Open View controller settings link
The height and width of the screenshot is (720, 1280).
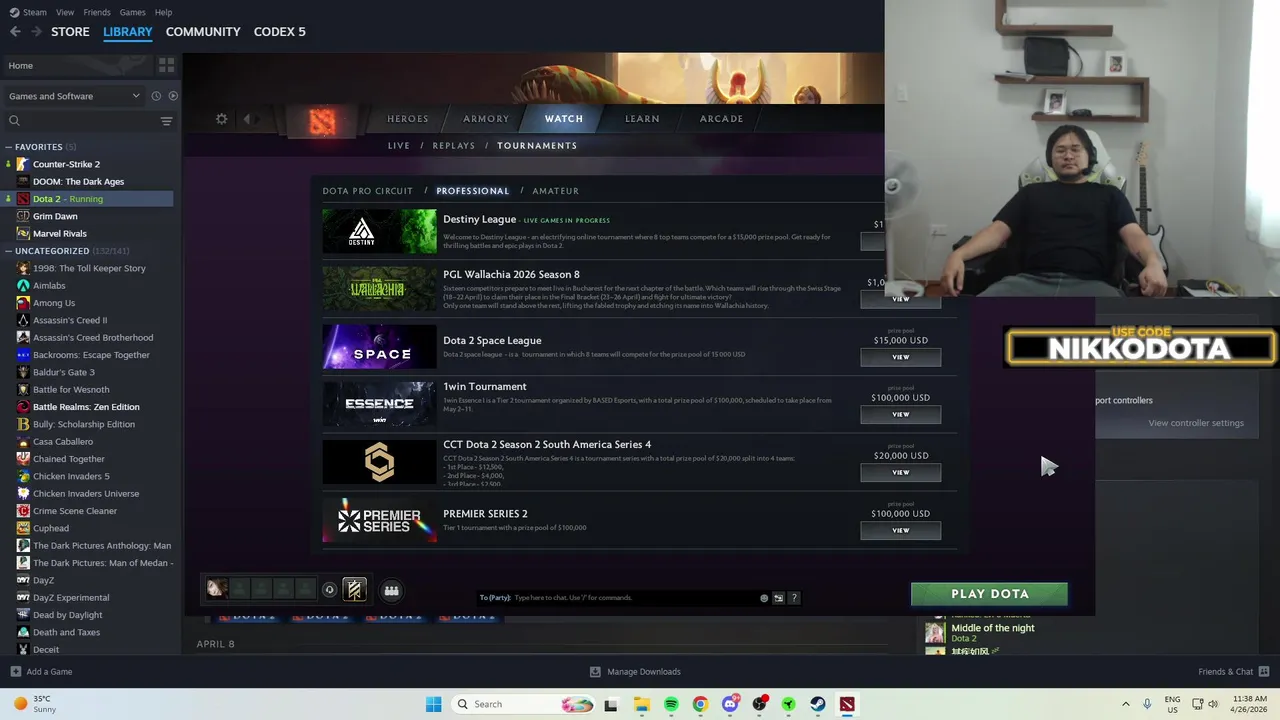[1196, 423]
